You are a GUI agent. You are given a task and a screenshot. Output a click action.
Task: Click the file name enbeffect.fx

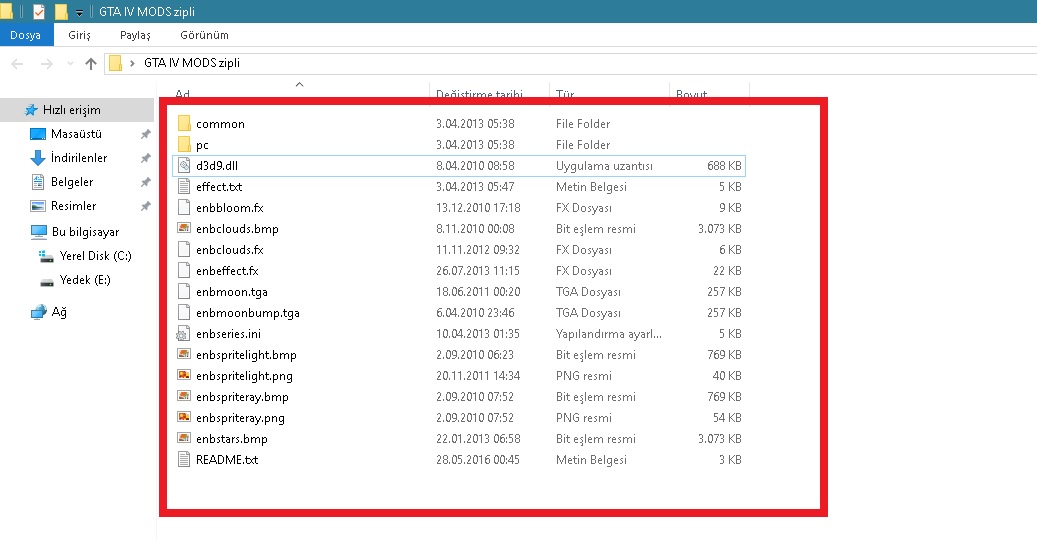point(228,271)
